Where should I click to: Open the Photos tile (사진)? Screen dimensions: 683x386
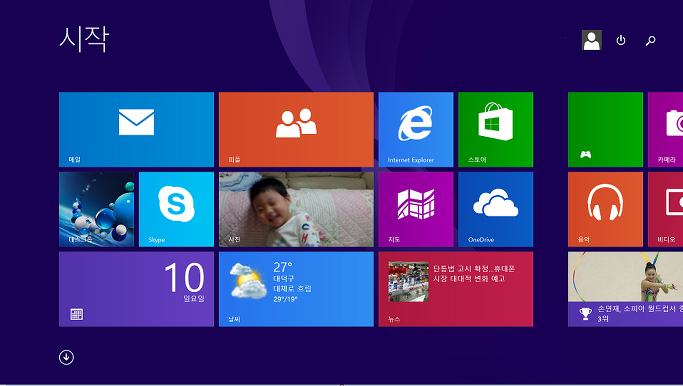point(296,210)
